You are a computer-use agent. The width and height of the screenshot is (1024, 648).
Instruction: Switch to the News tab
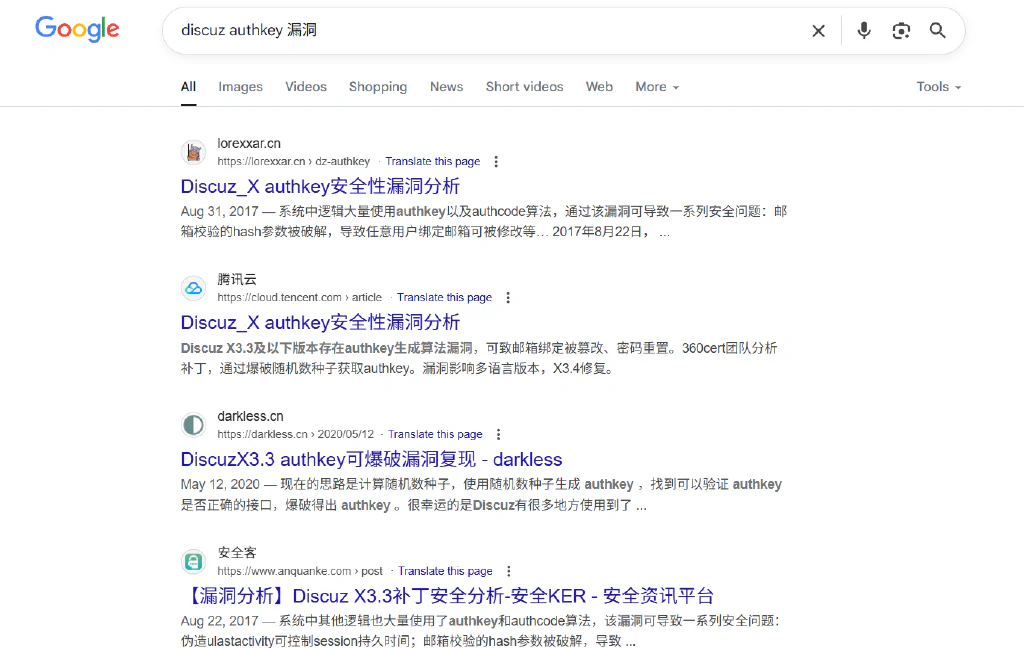point(446,87)
